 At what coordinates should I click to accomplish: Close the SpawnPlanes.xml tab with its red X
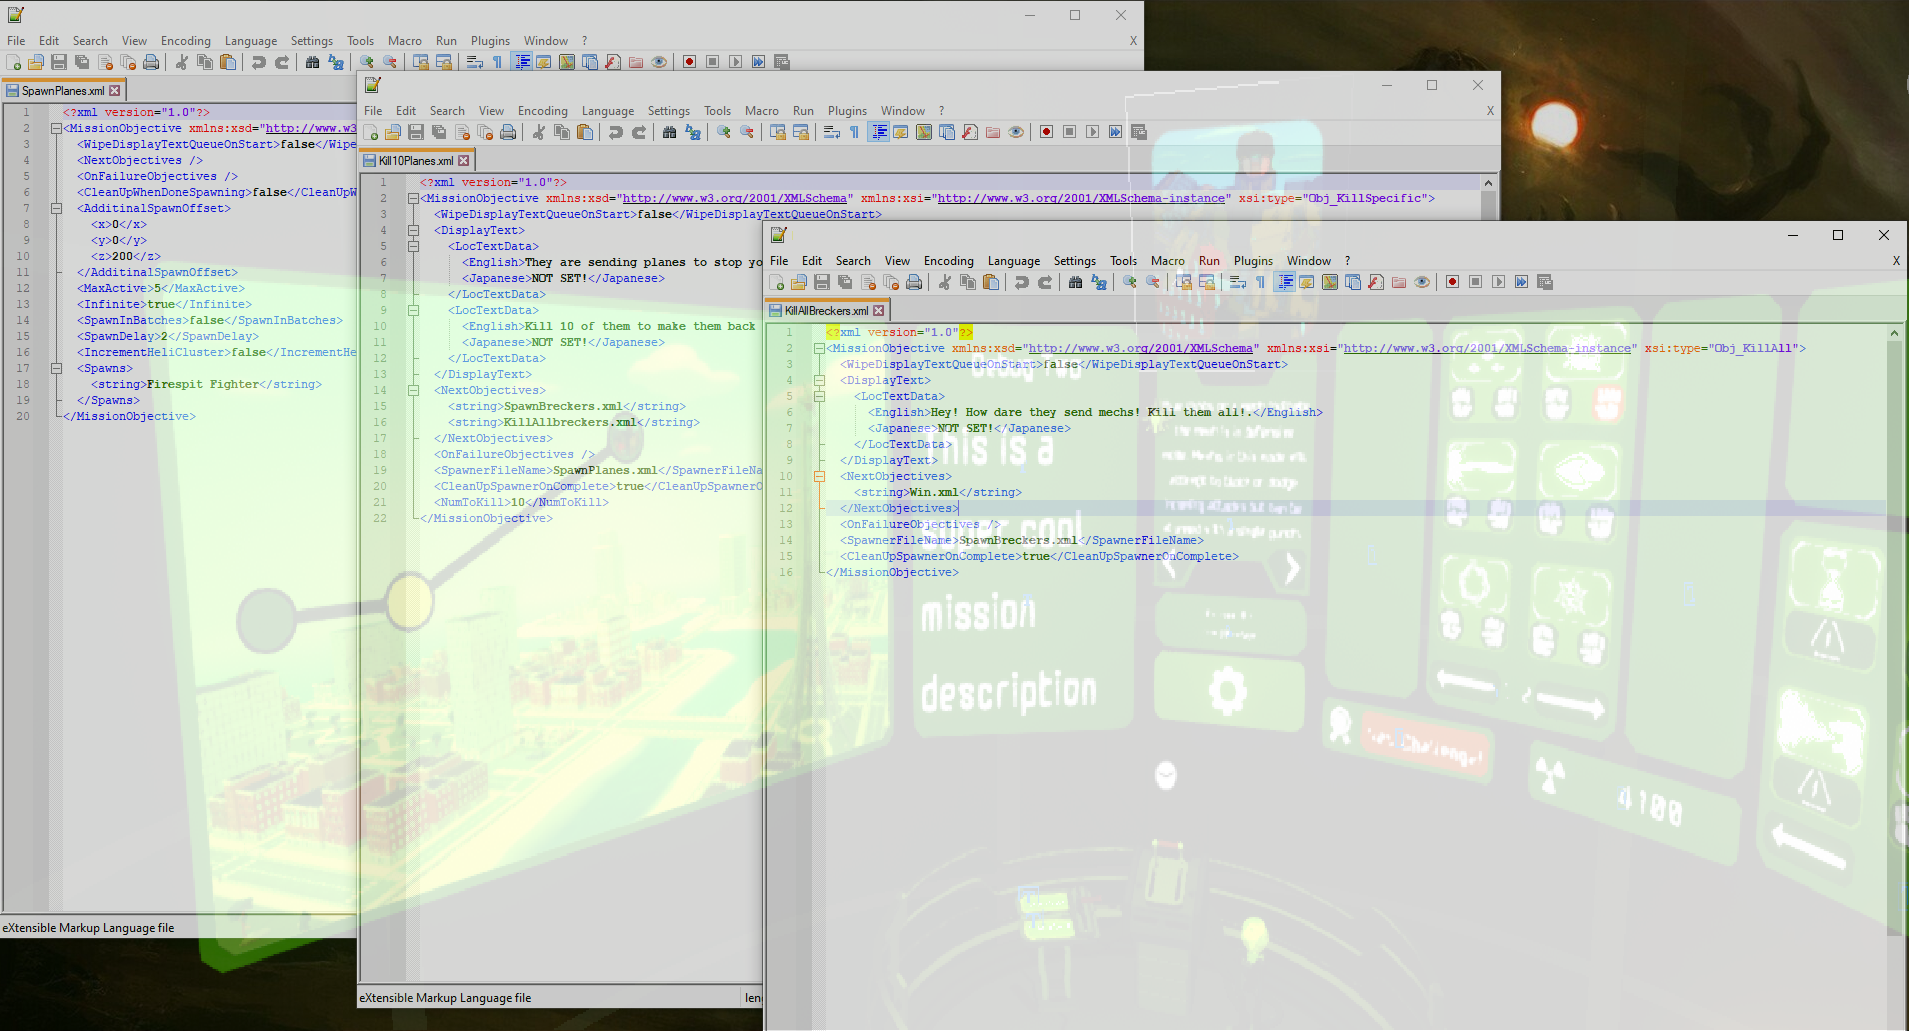click(115, 91)
